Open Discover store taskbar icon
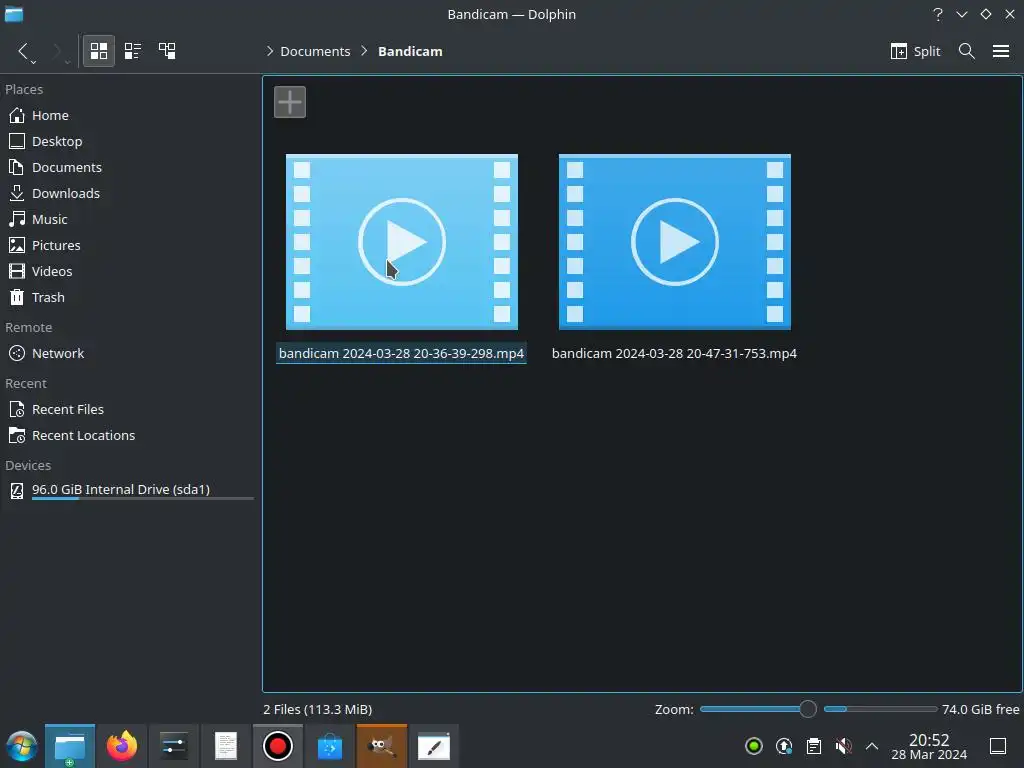The height and width of the screenshot is (768, 1024). (x=330, y=746)
